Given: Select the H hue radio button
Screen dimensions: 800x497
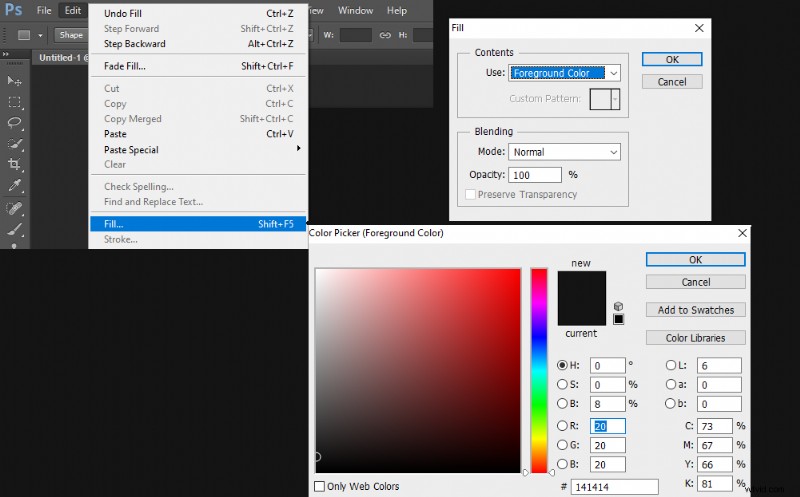Looking at the screenshot, I should click(x=562, y=365).
